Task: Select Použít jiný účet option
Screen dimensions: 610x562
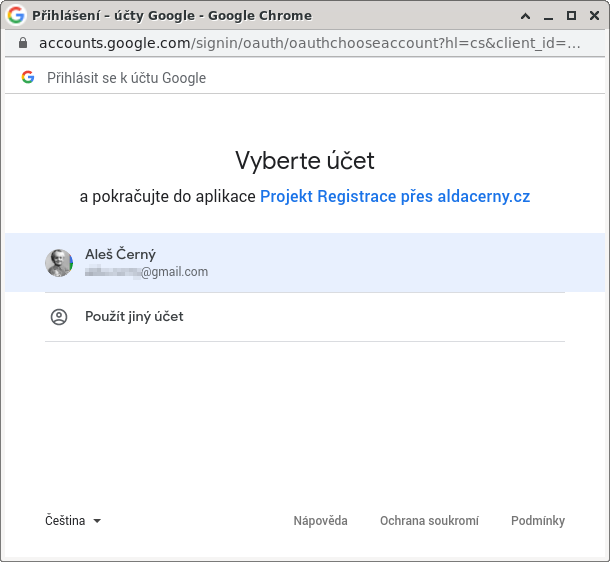Action: tap(305, 317)
